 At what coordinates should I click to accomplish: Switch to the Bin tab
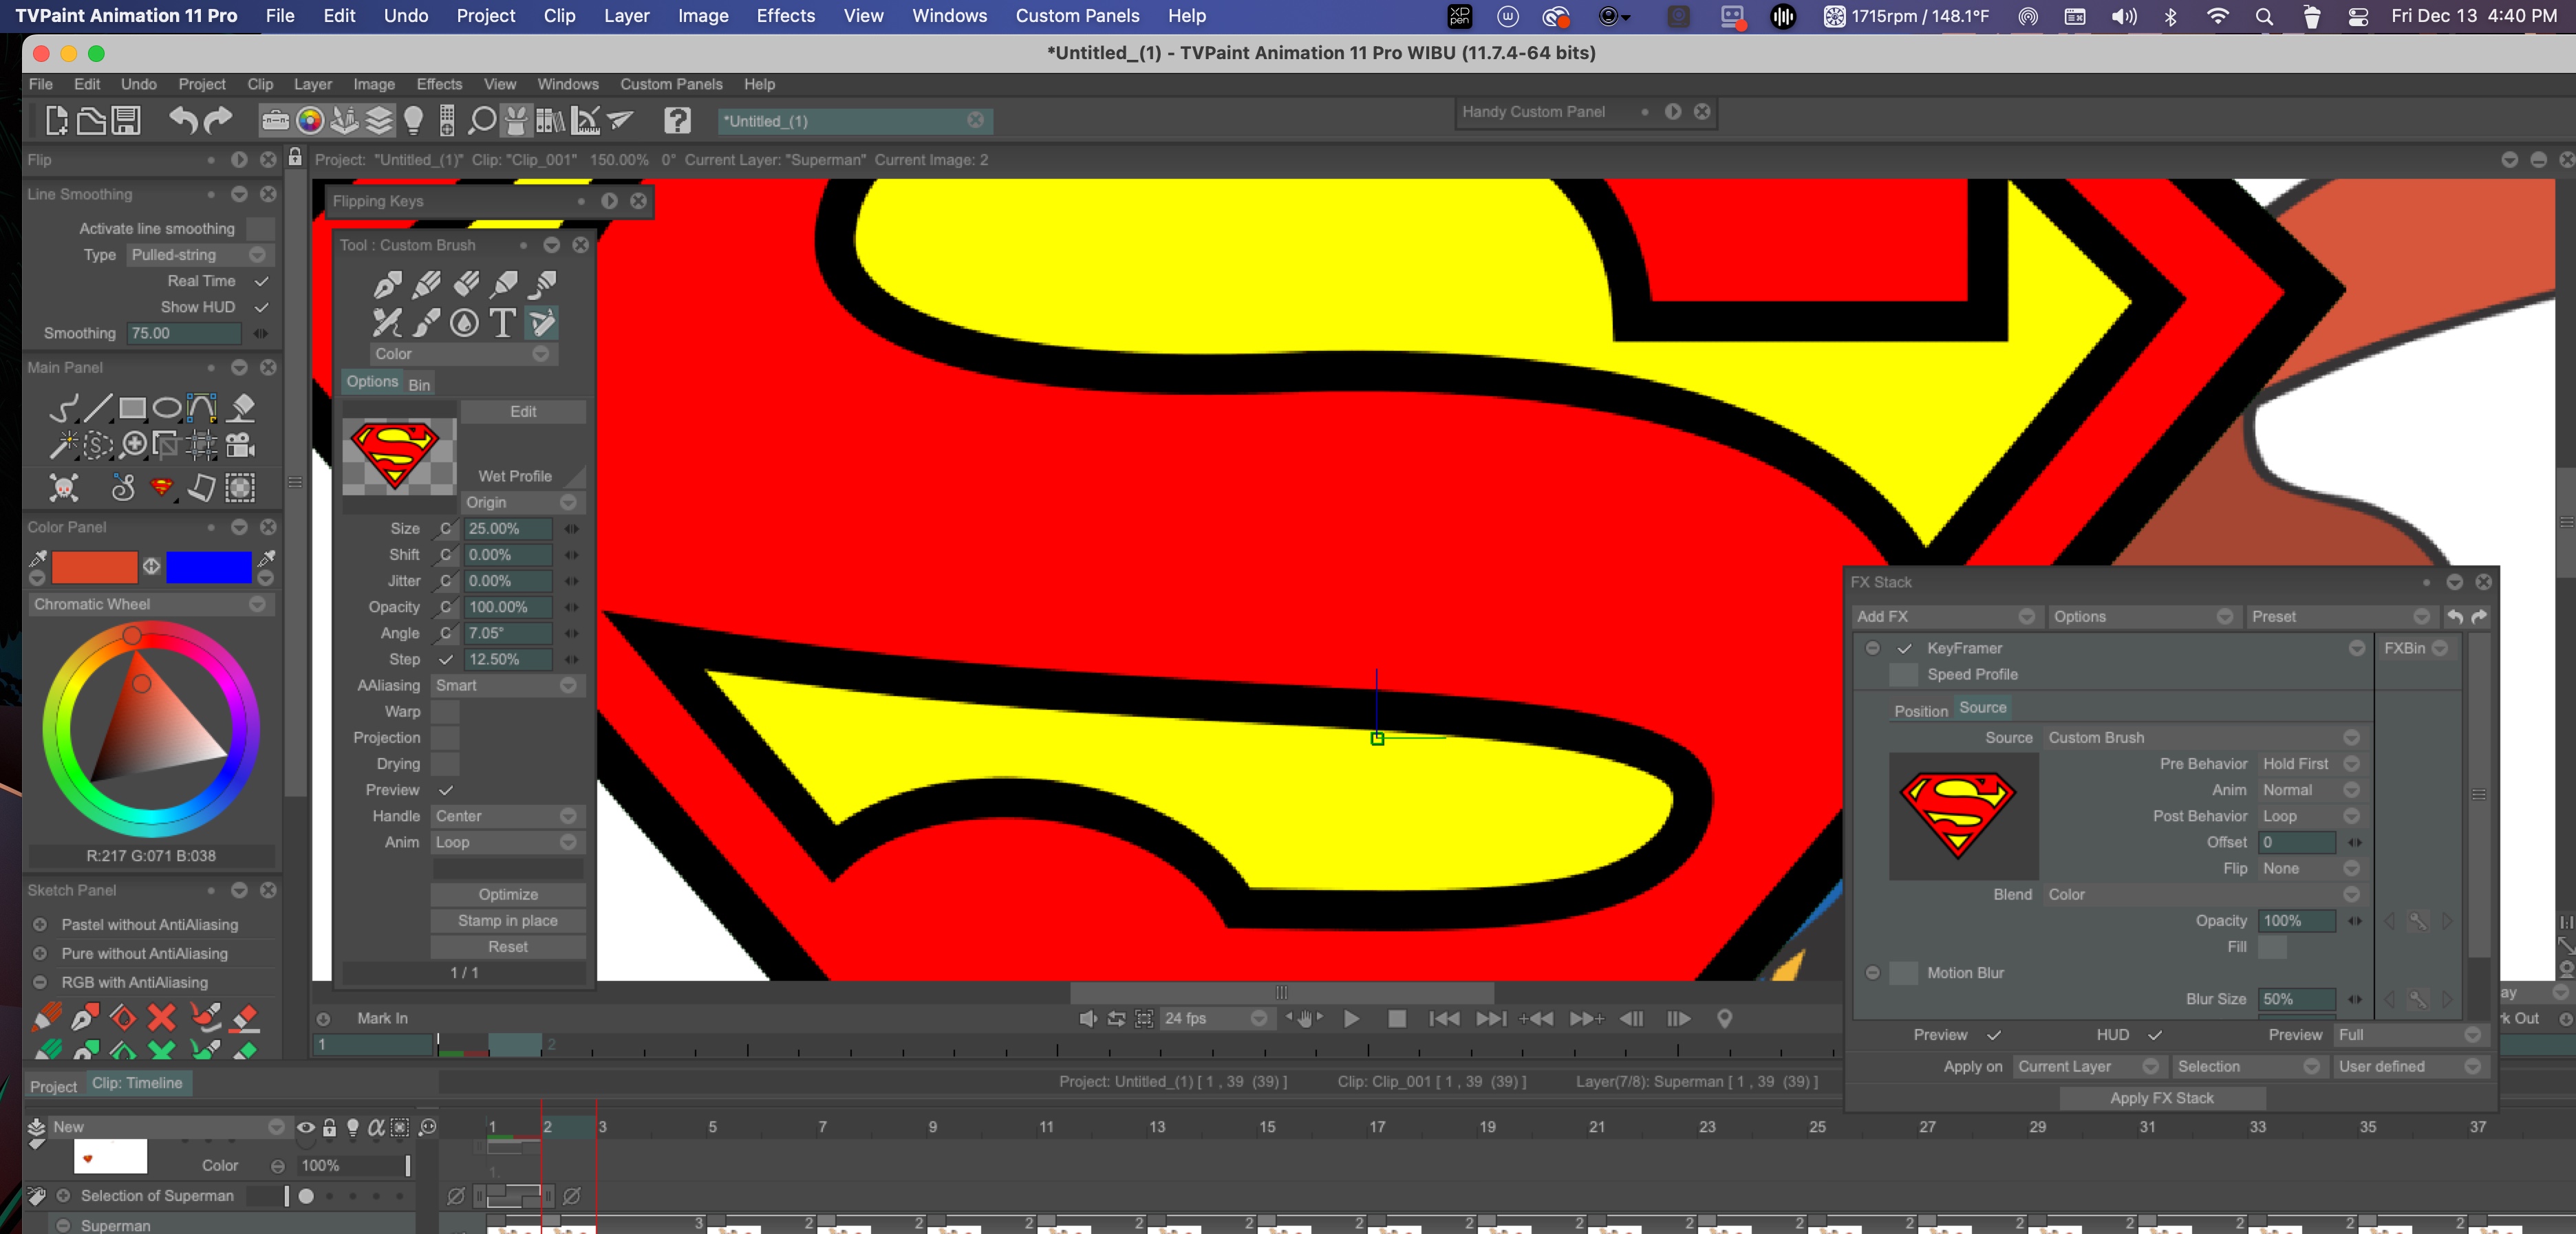point(419,384)
